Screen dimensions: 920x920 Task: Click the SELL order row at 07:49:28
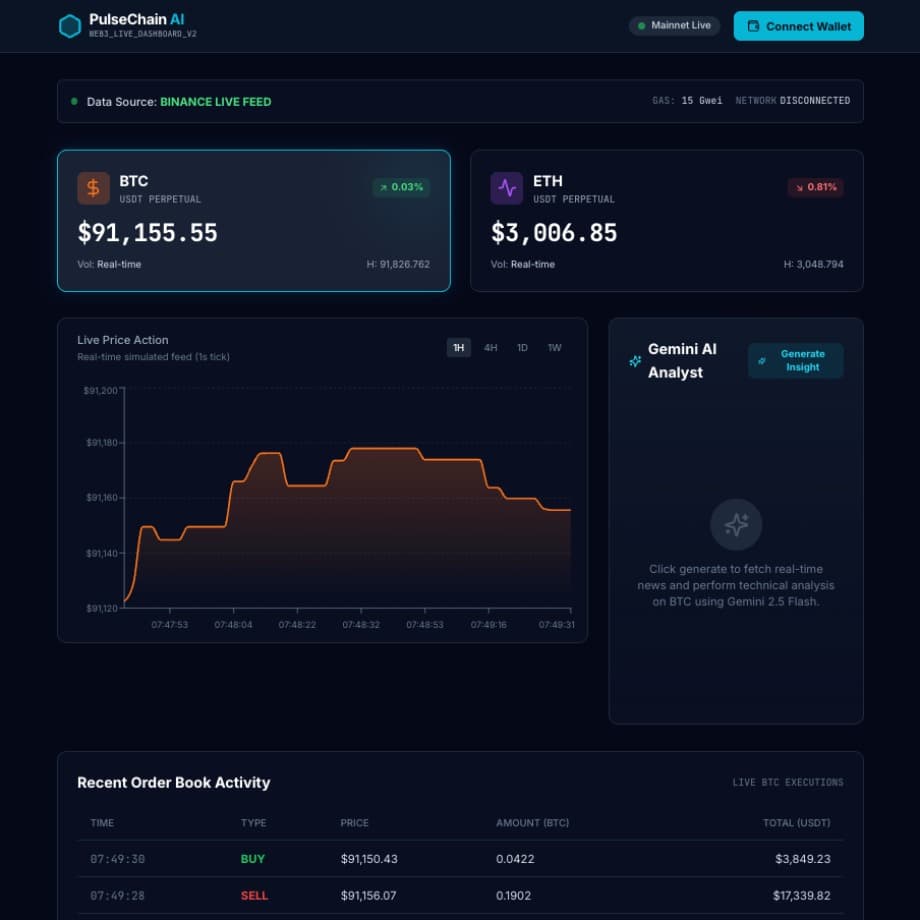pyautogui.click(x=460, y=896)
